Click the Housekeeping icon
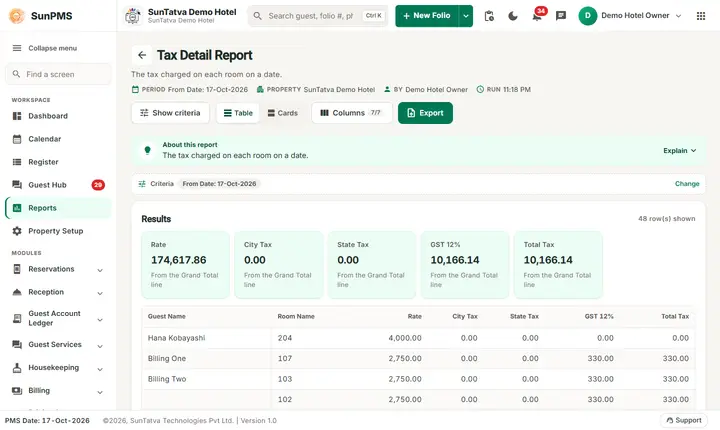 [17, 368]
